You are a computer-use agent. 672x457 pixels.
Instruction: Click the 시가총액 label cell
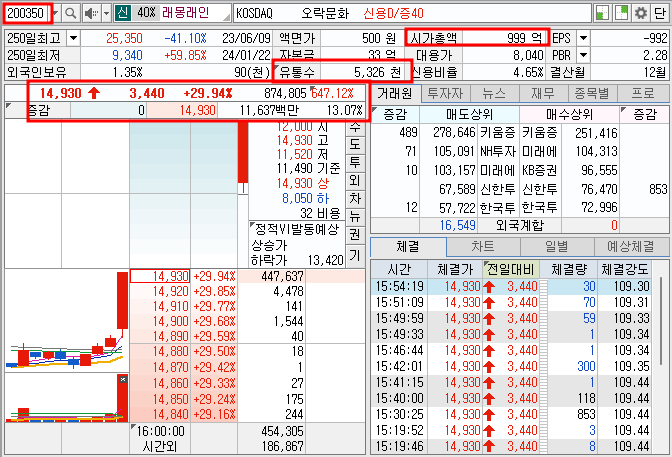coord(434,39)
